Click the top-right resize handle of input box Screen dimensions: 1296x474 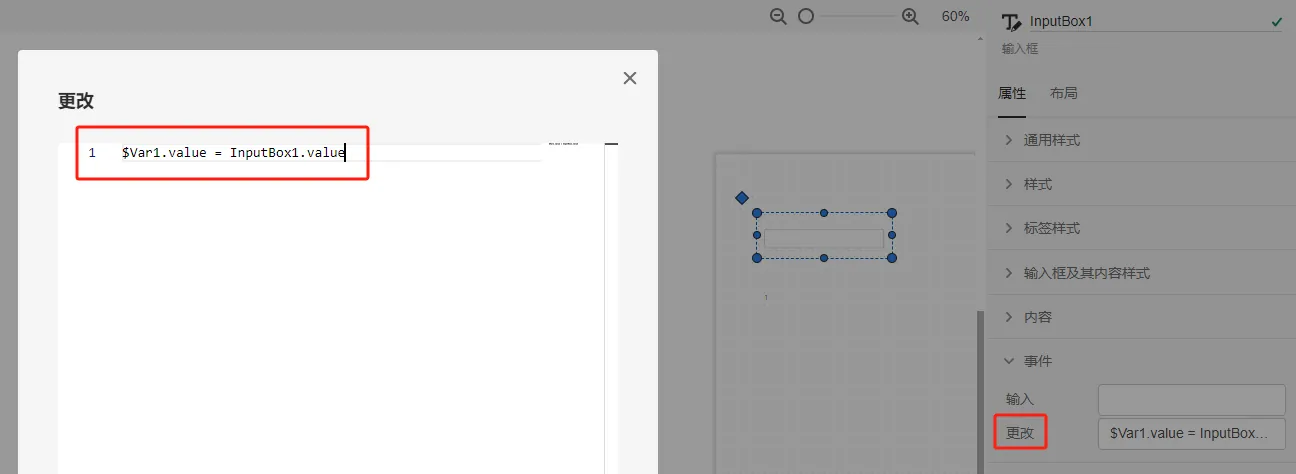pyautogui.click(x=892, y=213)
